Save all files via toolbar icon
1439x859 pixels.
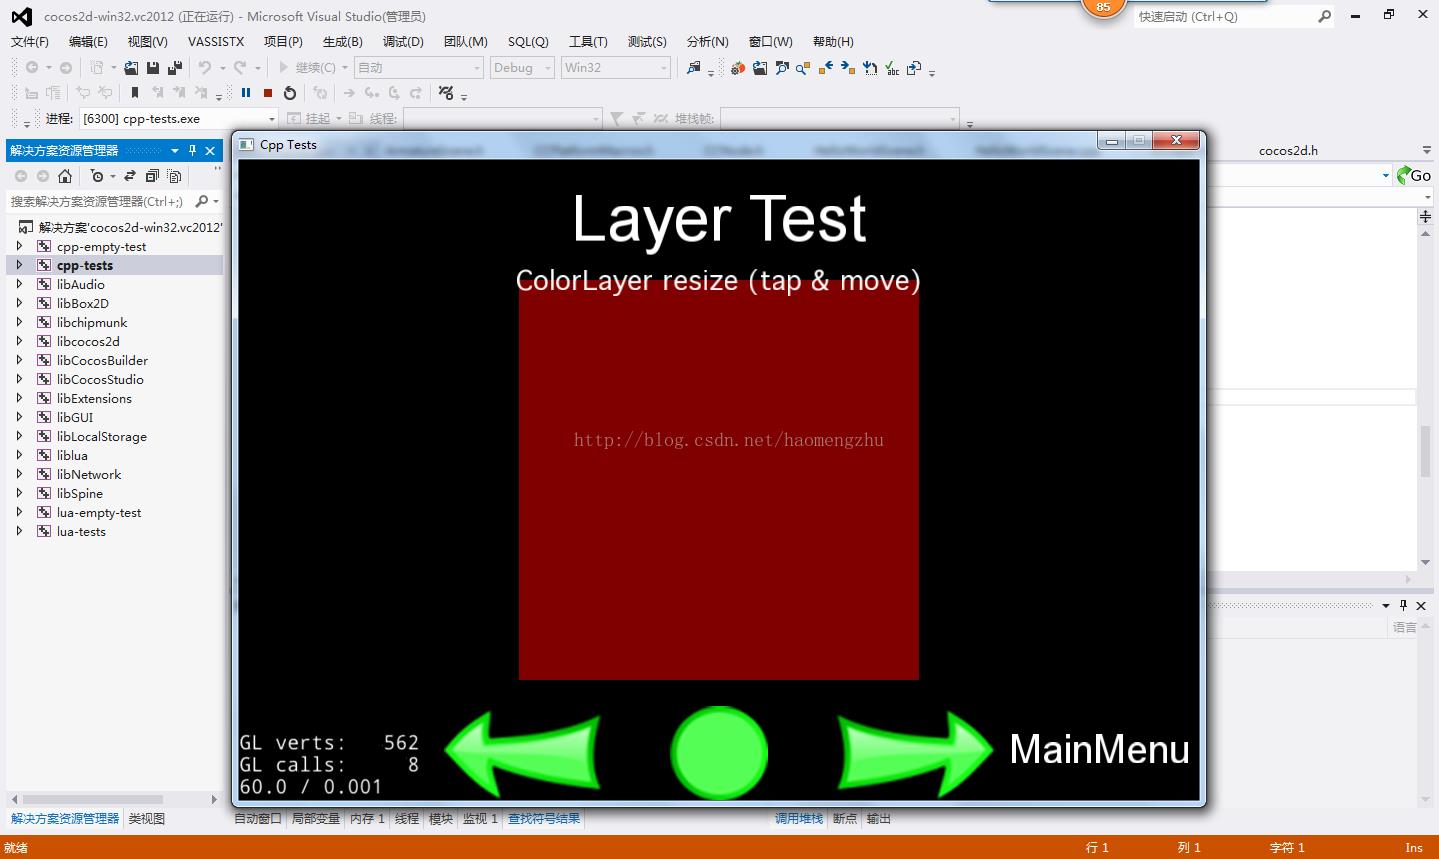[175, 68]
